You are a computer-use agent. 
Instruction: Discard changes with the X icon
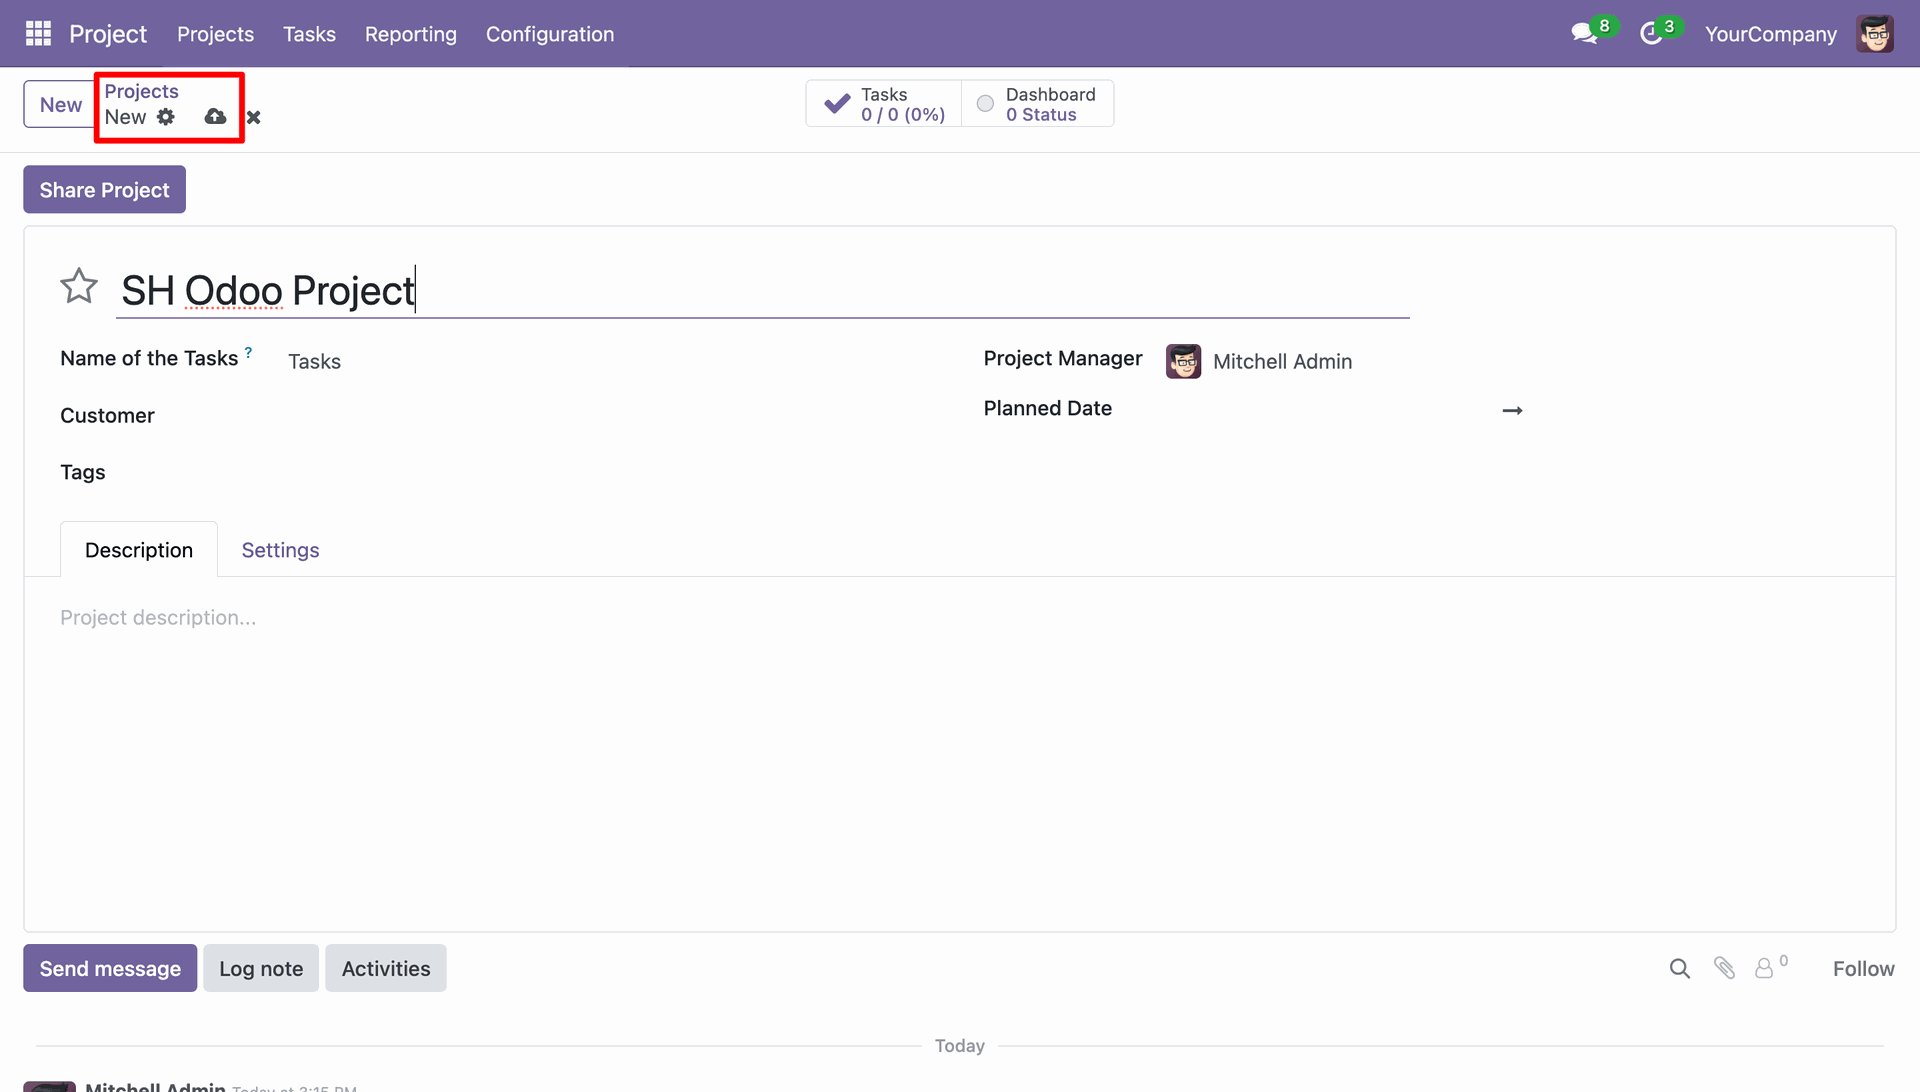254,118
